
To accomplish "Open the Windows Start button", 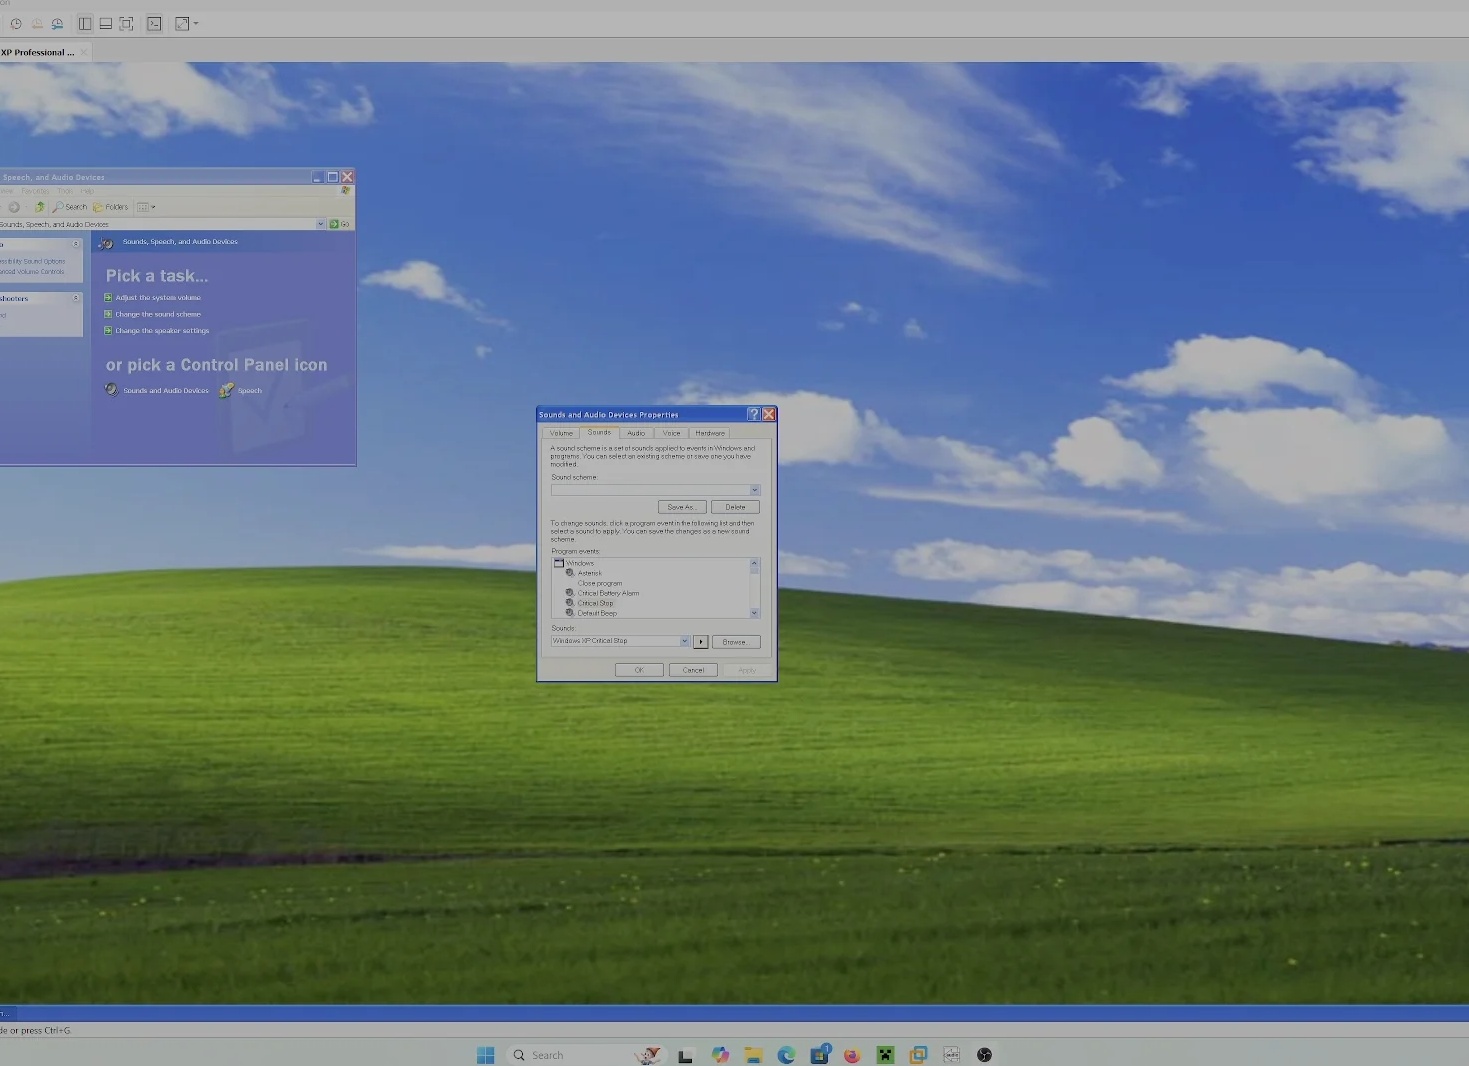I will tap(486, 1055).
